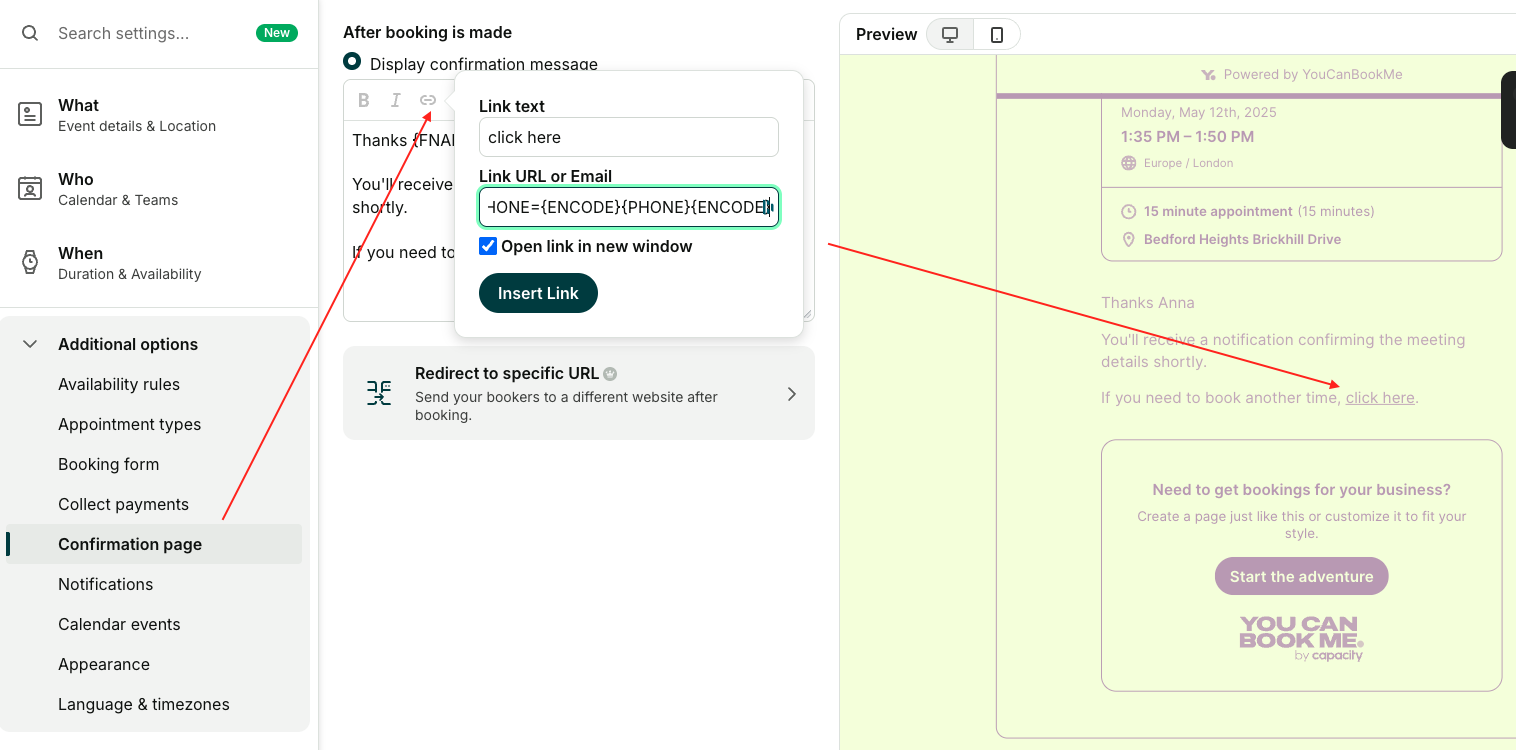Click '1:35 PM – 1:50 PM' time text

pos(1187,136)
